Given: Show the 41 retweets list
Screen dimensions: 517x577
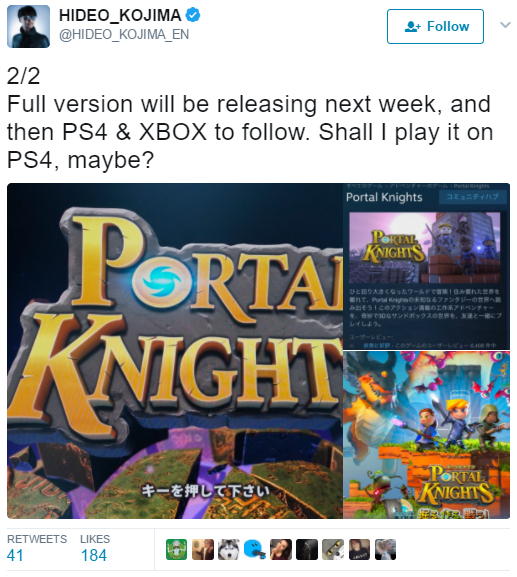Looking at the screenshot, I should [37, 549].
